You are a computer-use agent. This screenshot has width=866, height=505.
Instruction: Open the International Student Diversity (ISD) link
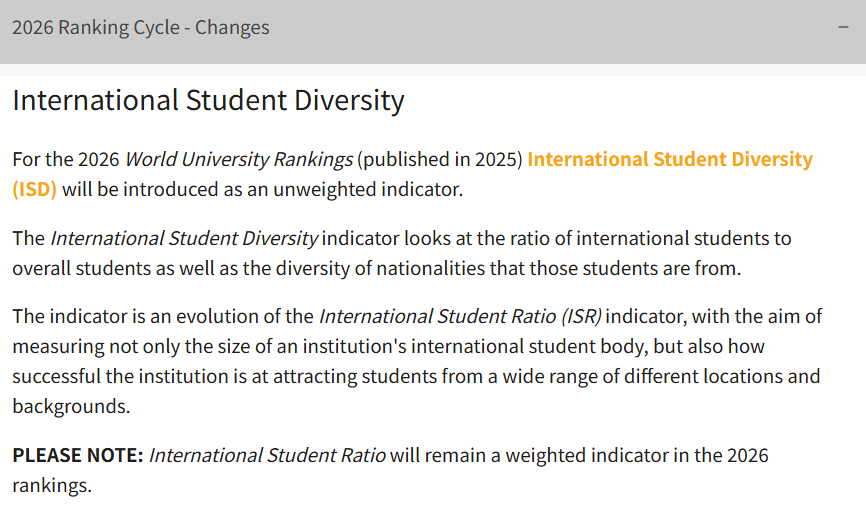click(x=669, y=159)
